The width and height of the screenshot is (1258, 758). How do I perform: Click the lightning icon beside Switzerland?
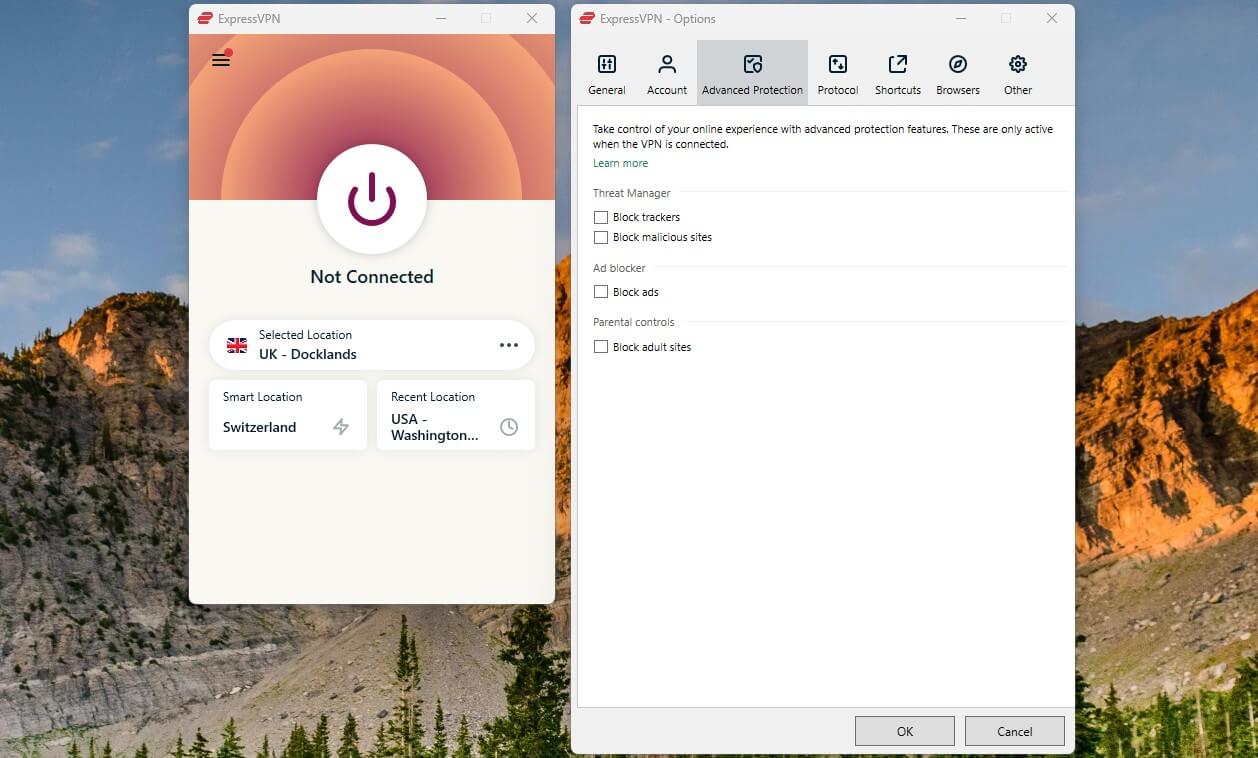click(x=341, y=427)
